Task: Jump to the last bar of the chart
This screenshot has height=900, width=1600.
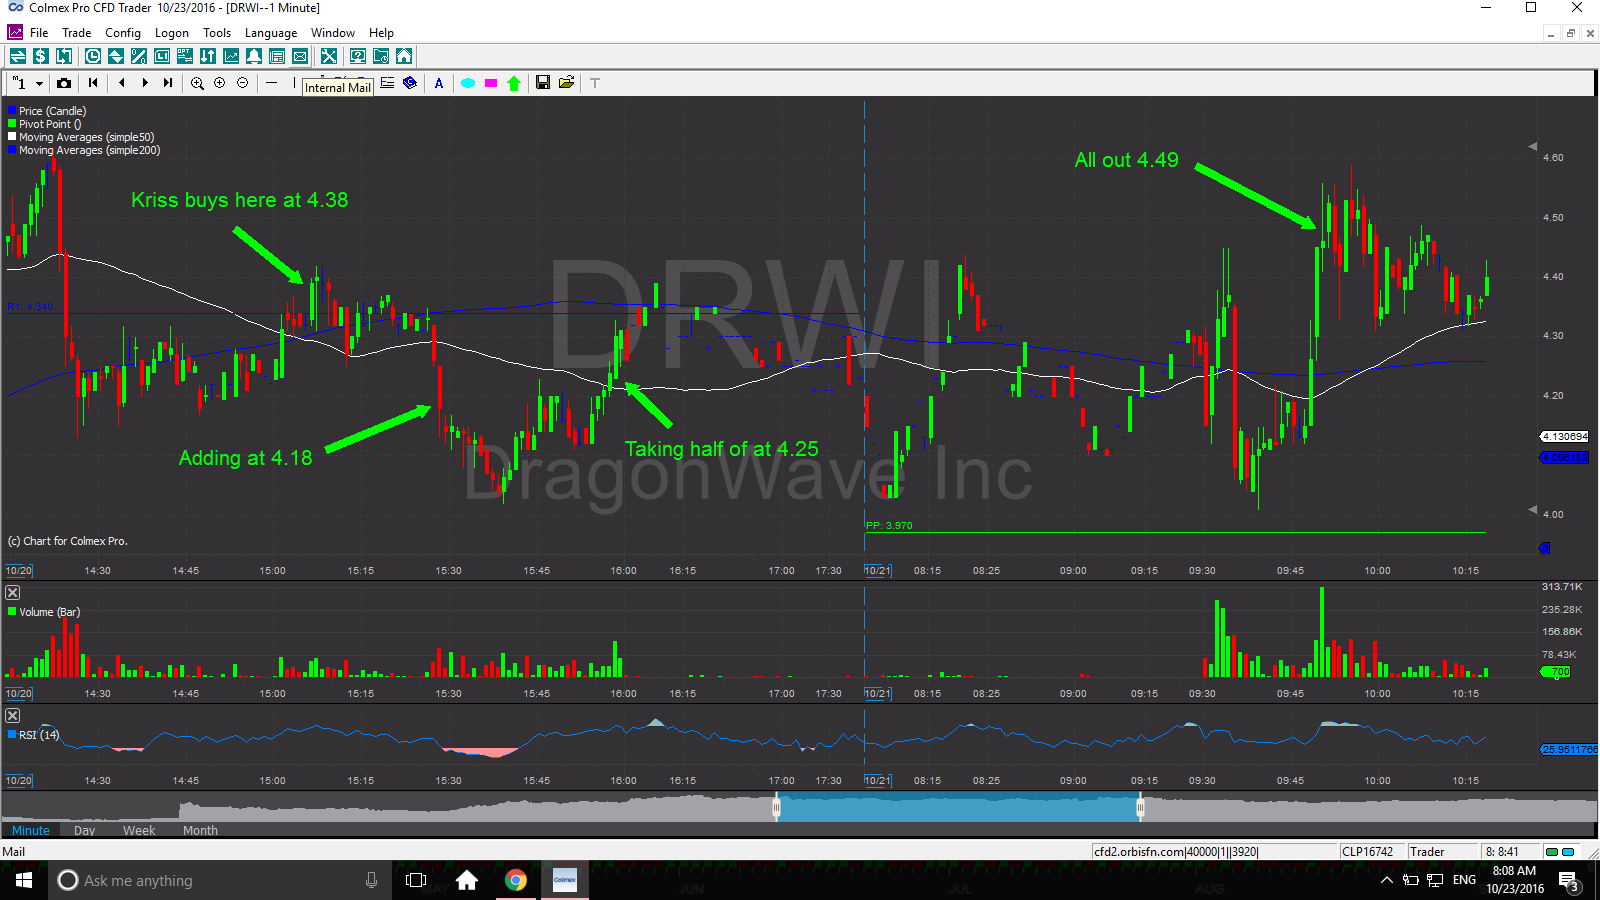Action: pos(168,83)
